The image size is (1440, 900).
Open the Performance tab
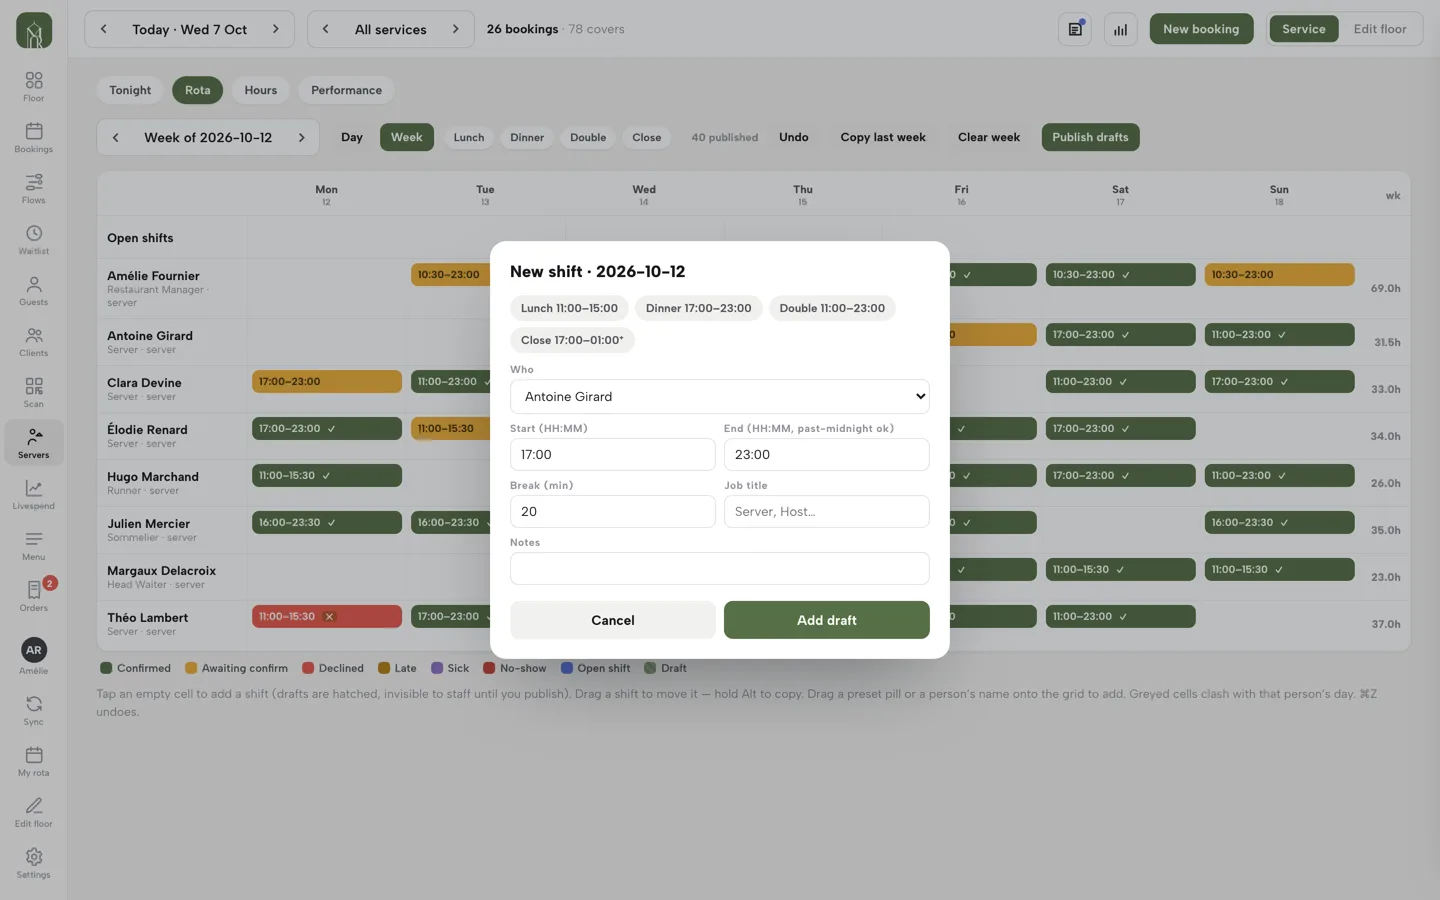[346, 90]
